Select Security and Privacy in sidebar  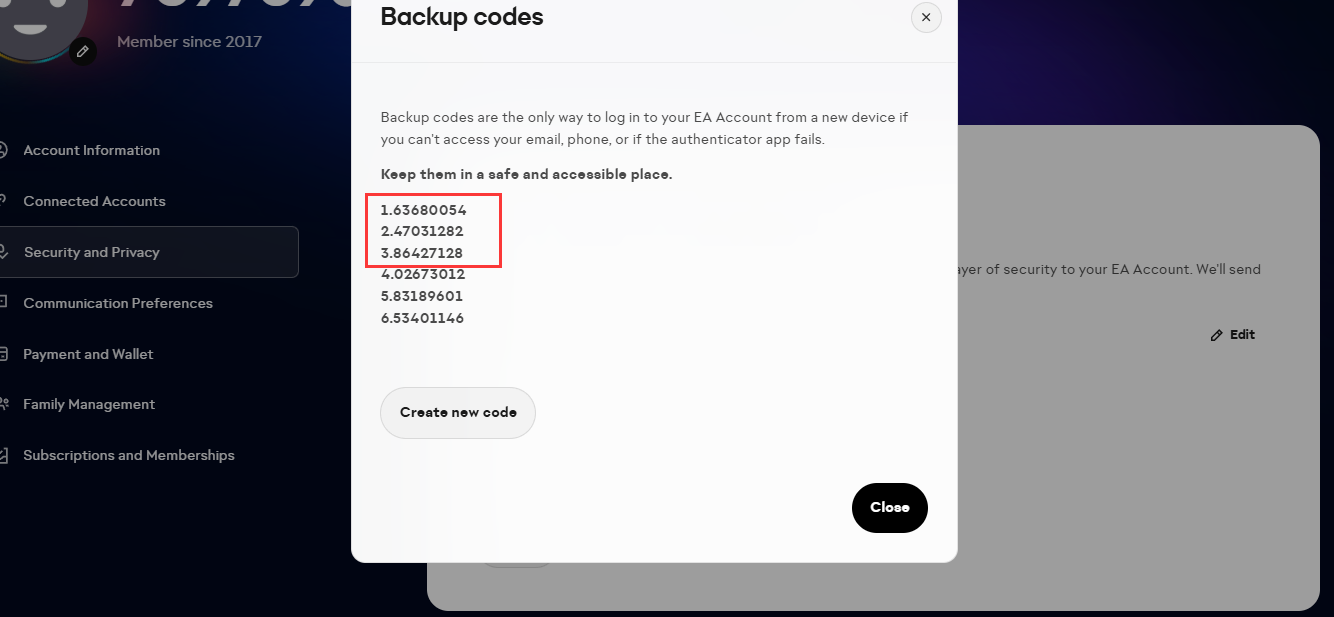pos(92,252)
